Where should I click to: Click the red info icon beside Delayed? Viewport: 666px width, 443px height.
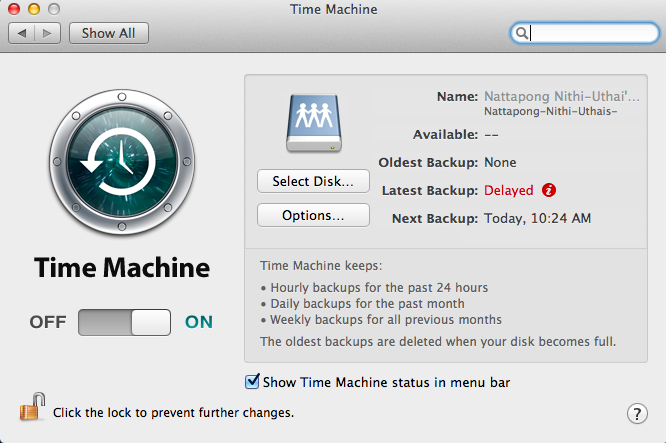click(548, 190)
